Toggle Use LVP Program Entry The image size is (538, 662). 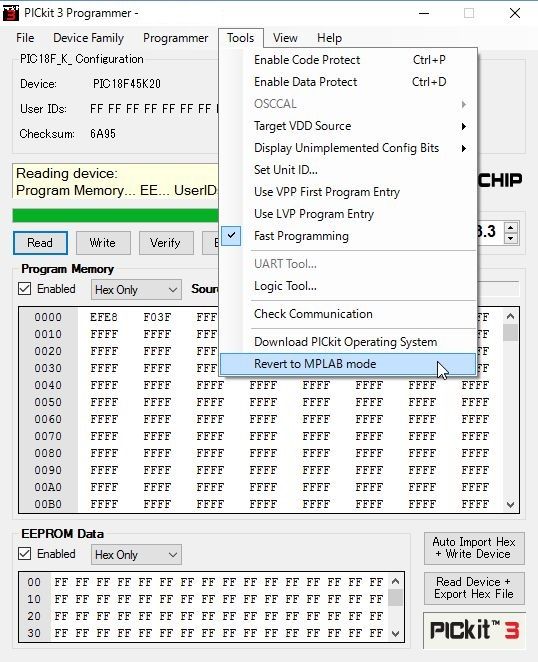click(348, 214)
